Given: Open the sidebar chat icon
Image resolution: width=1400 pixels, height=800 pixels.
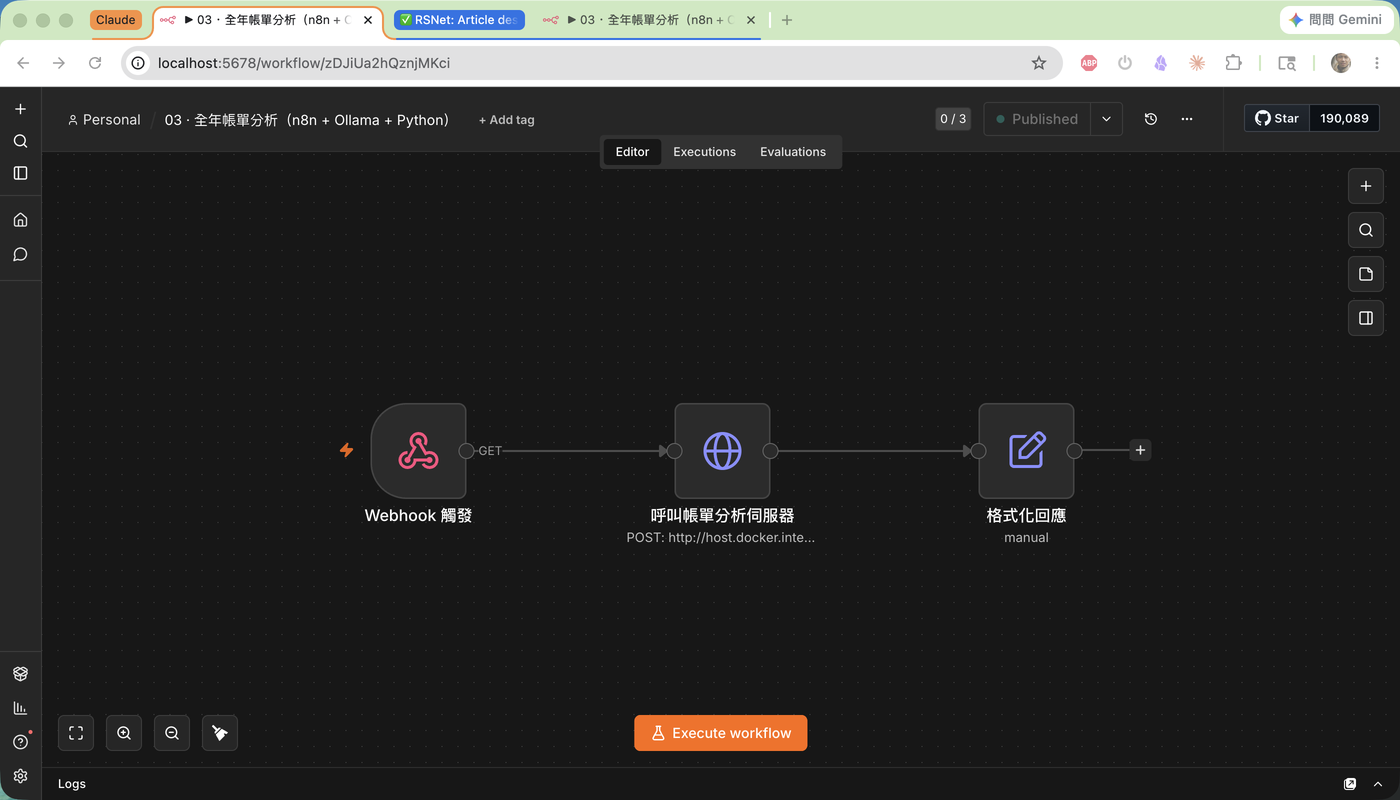Looking at the screenshot, I should [x=20, y=255].
